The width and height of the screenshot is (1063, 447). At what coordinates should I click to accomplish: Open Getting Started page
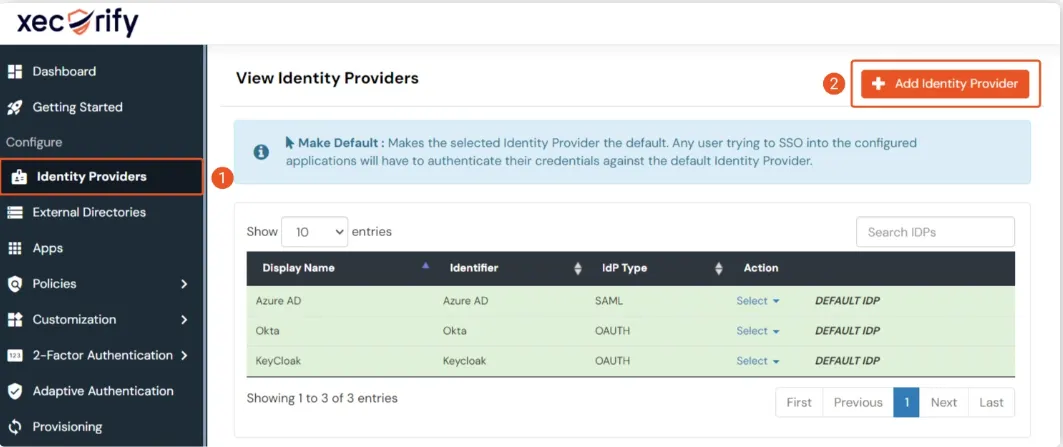point(77,107)
